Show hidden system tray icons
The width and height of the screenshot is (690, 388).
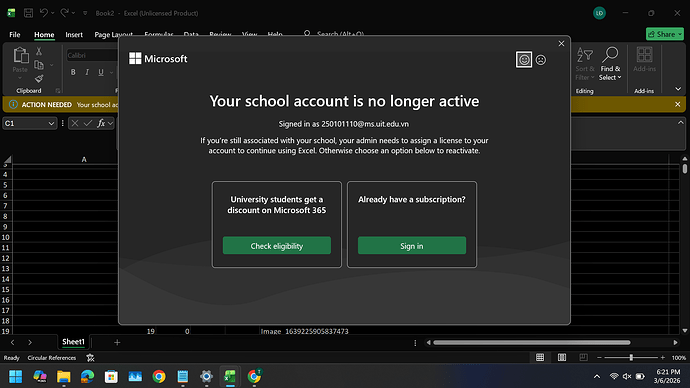pyautogui.click(x=597, y=377)
